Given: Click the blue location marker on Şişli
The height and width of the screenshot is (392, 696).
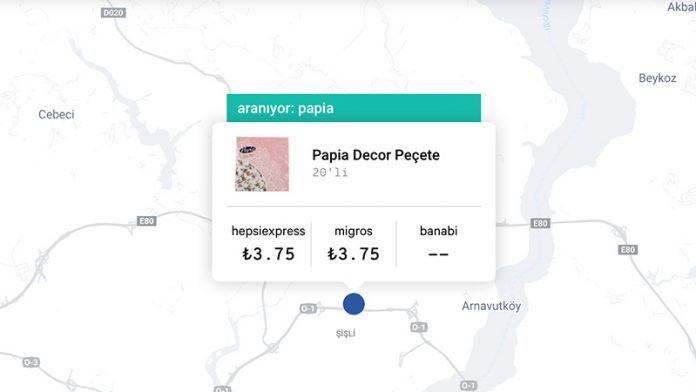Looking at the screenshot, I should pos(354,304).
